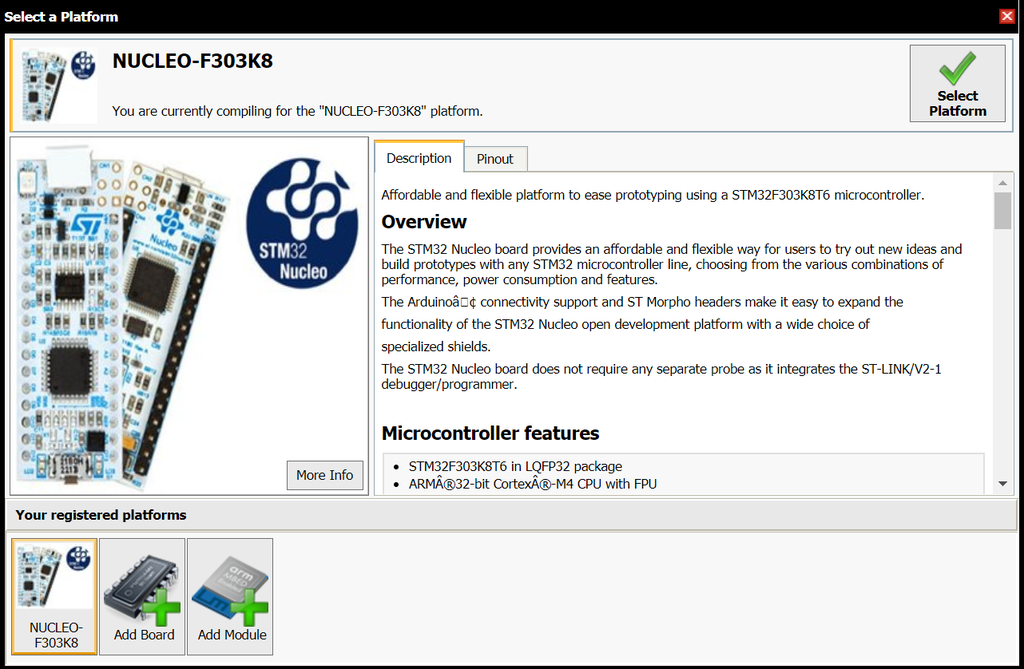
Task: Click the 'Affordable and flexible platform' sentence
Action: click(x=652, y=195)
